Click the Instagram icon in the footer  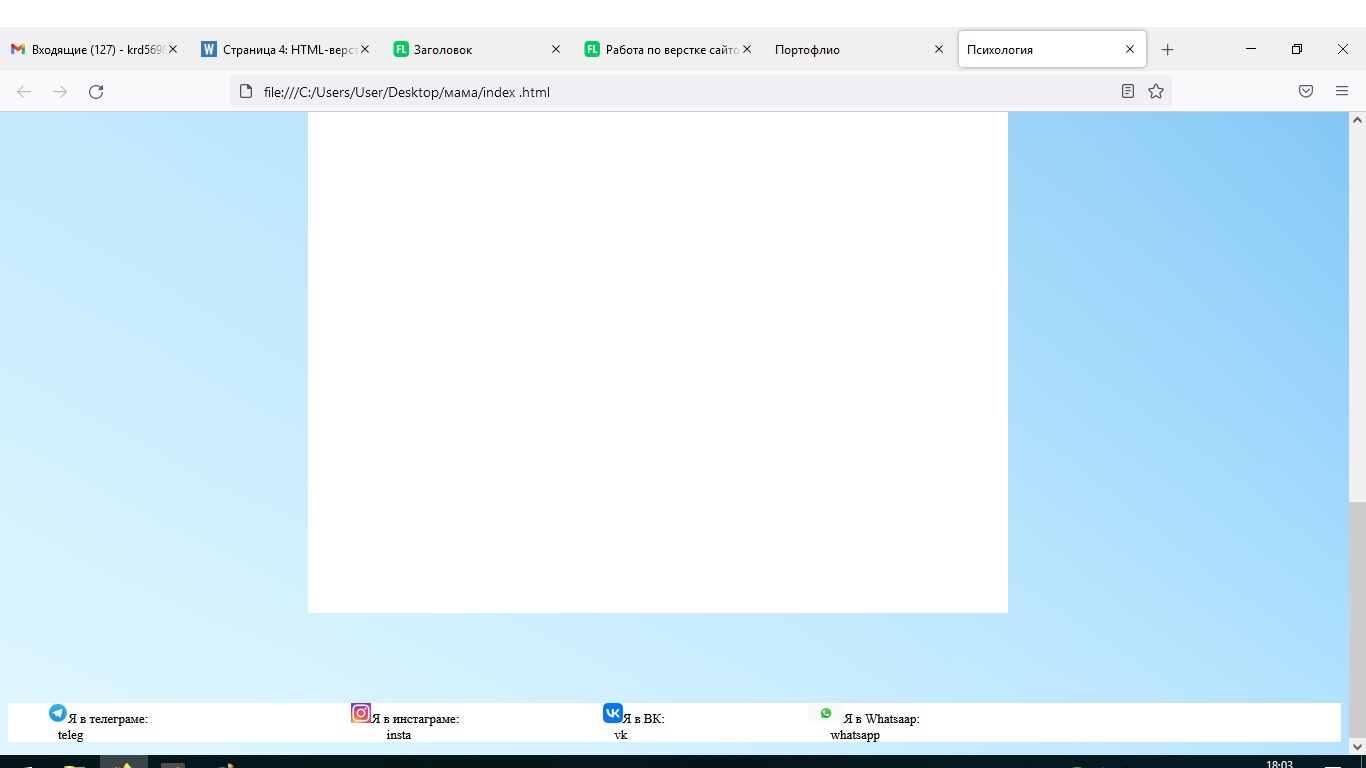pyautogui.click(x=361, y=713)
